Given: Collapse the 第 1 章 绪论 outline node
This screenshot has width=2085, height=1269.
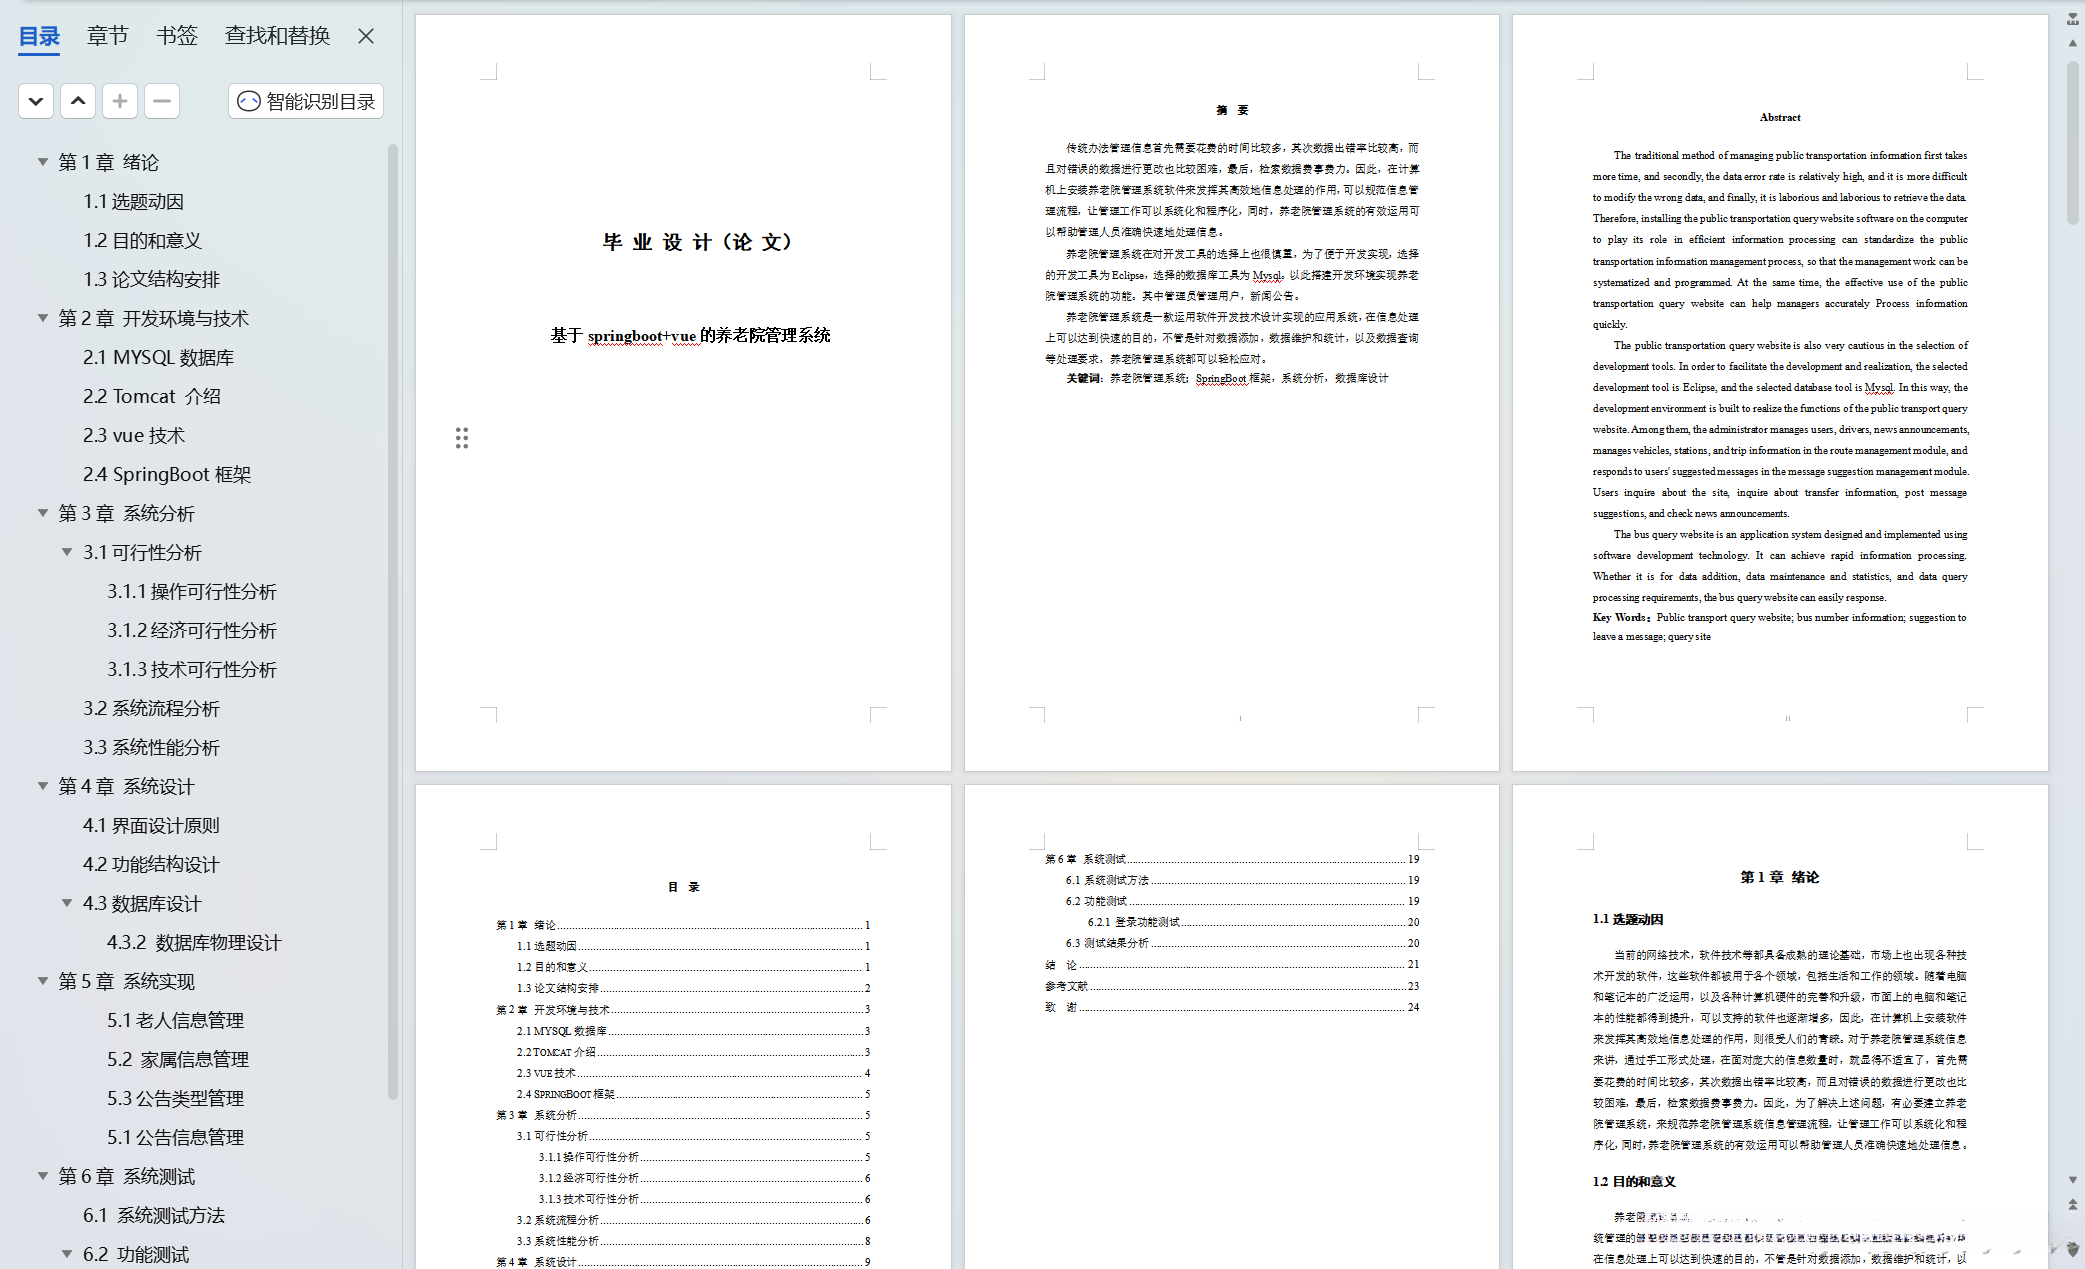Looking at the screenshot, I should pos(43,162).
